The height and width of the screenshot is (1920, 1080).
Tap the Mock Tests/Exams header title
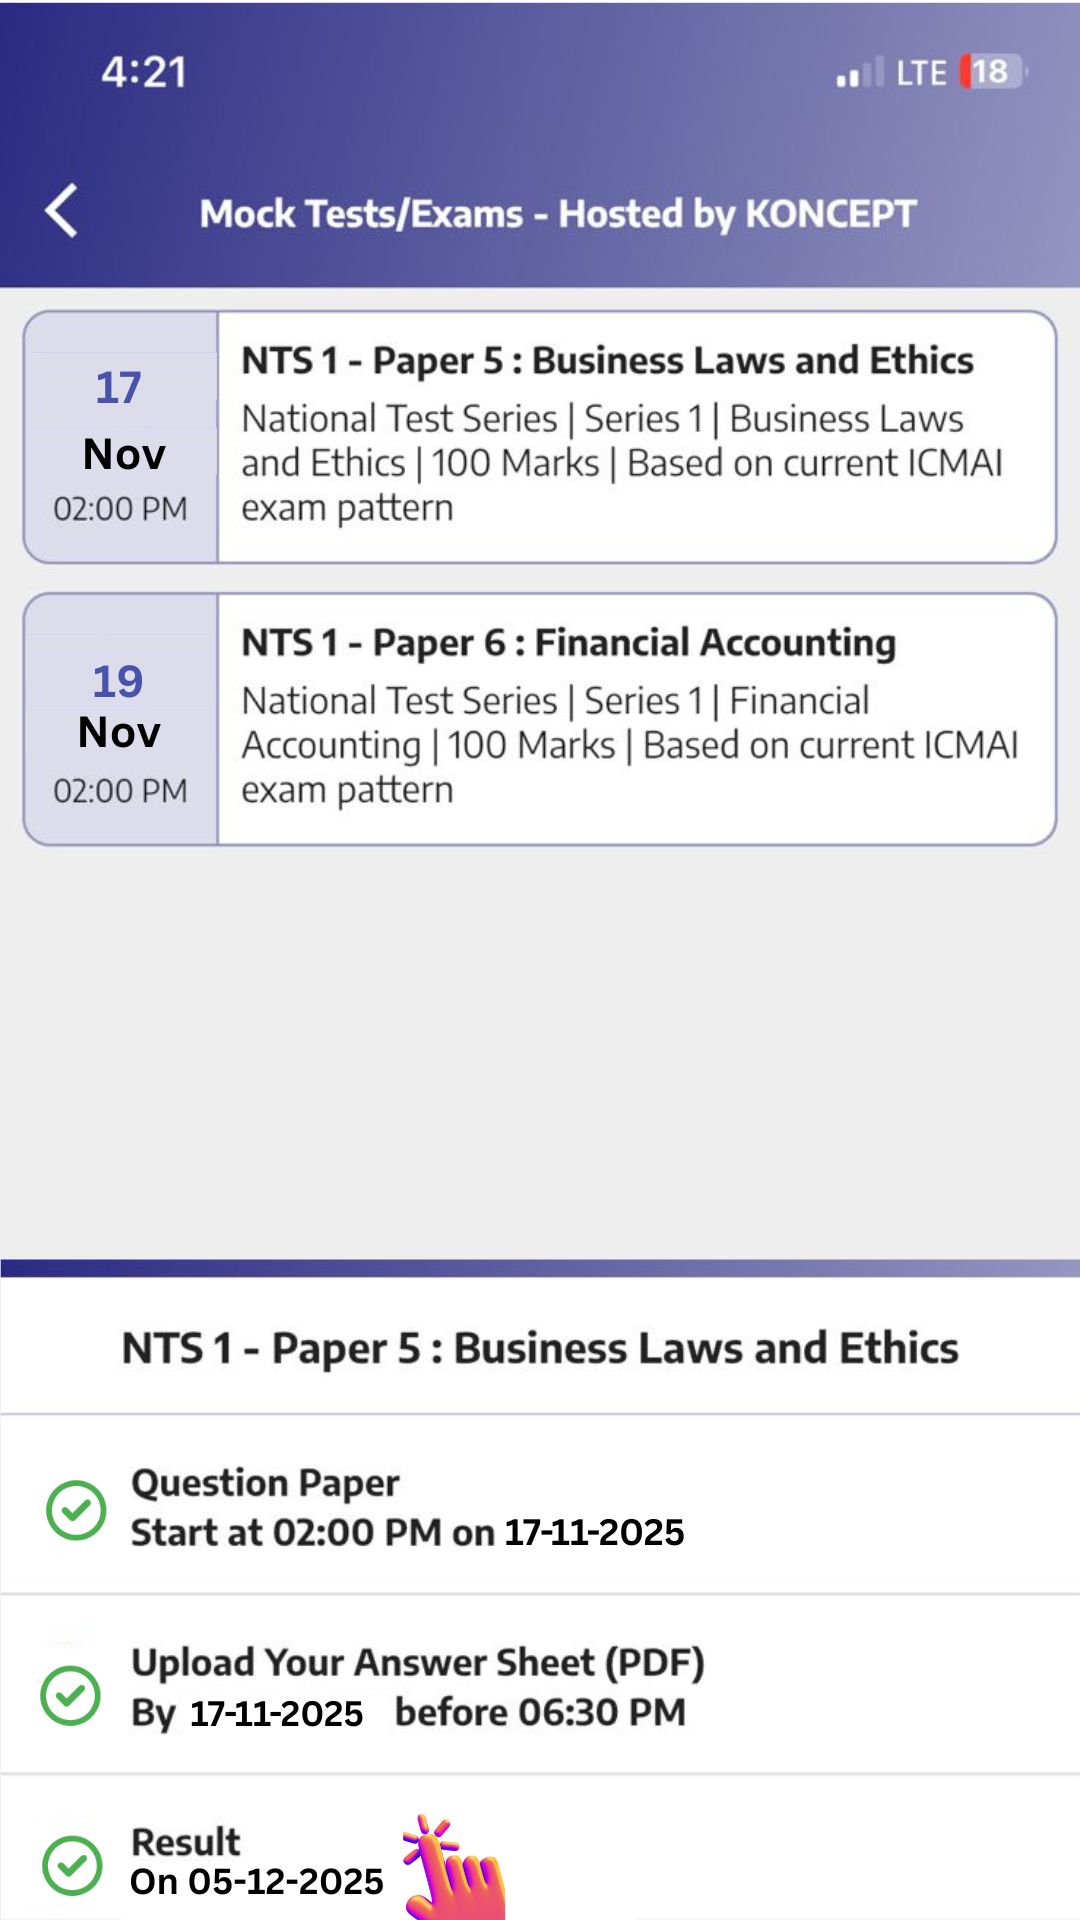pos(557,213)
